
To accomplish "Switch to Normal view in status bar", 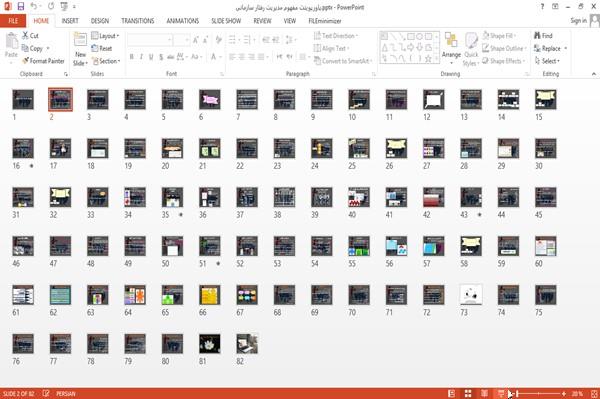I will point(452,393).
